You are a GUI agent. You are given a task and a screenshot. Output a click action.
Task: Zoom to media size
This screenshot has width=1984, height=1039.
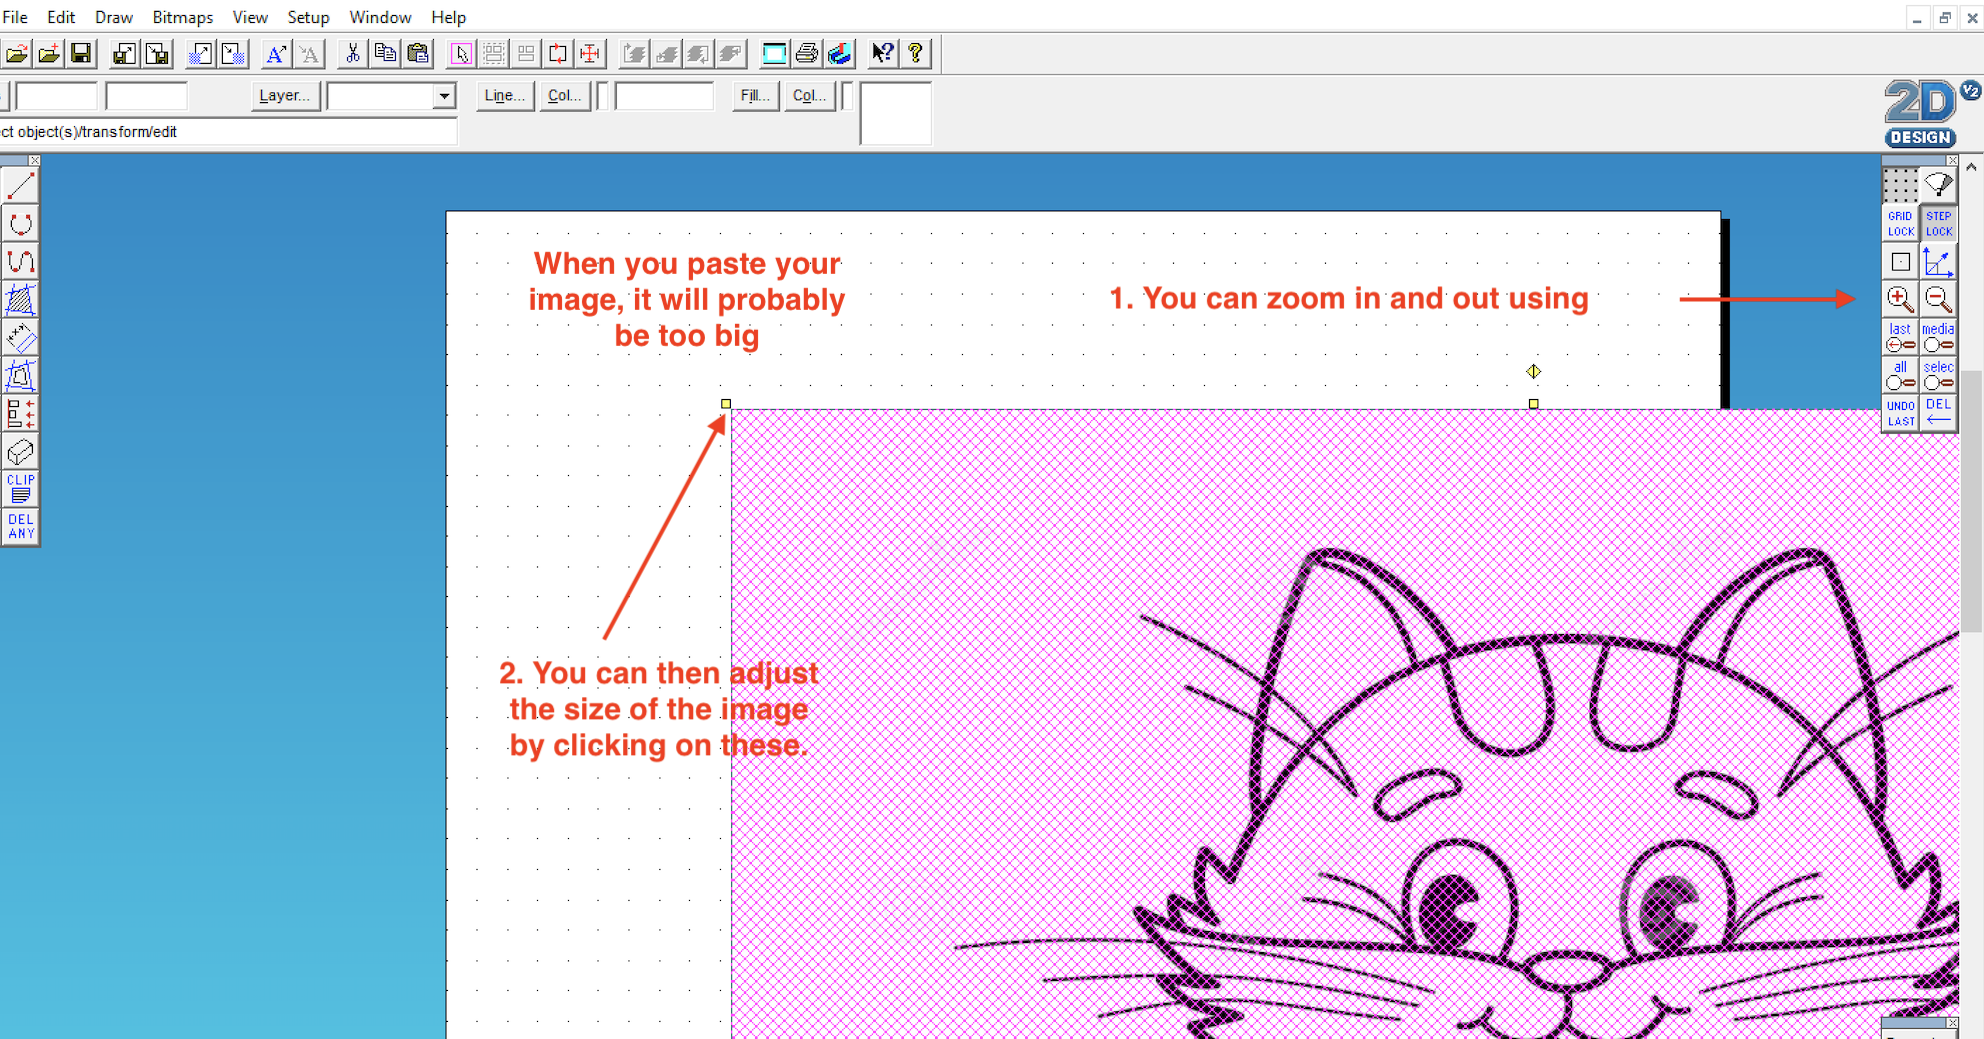coord(1938,337)
